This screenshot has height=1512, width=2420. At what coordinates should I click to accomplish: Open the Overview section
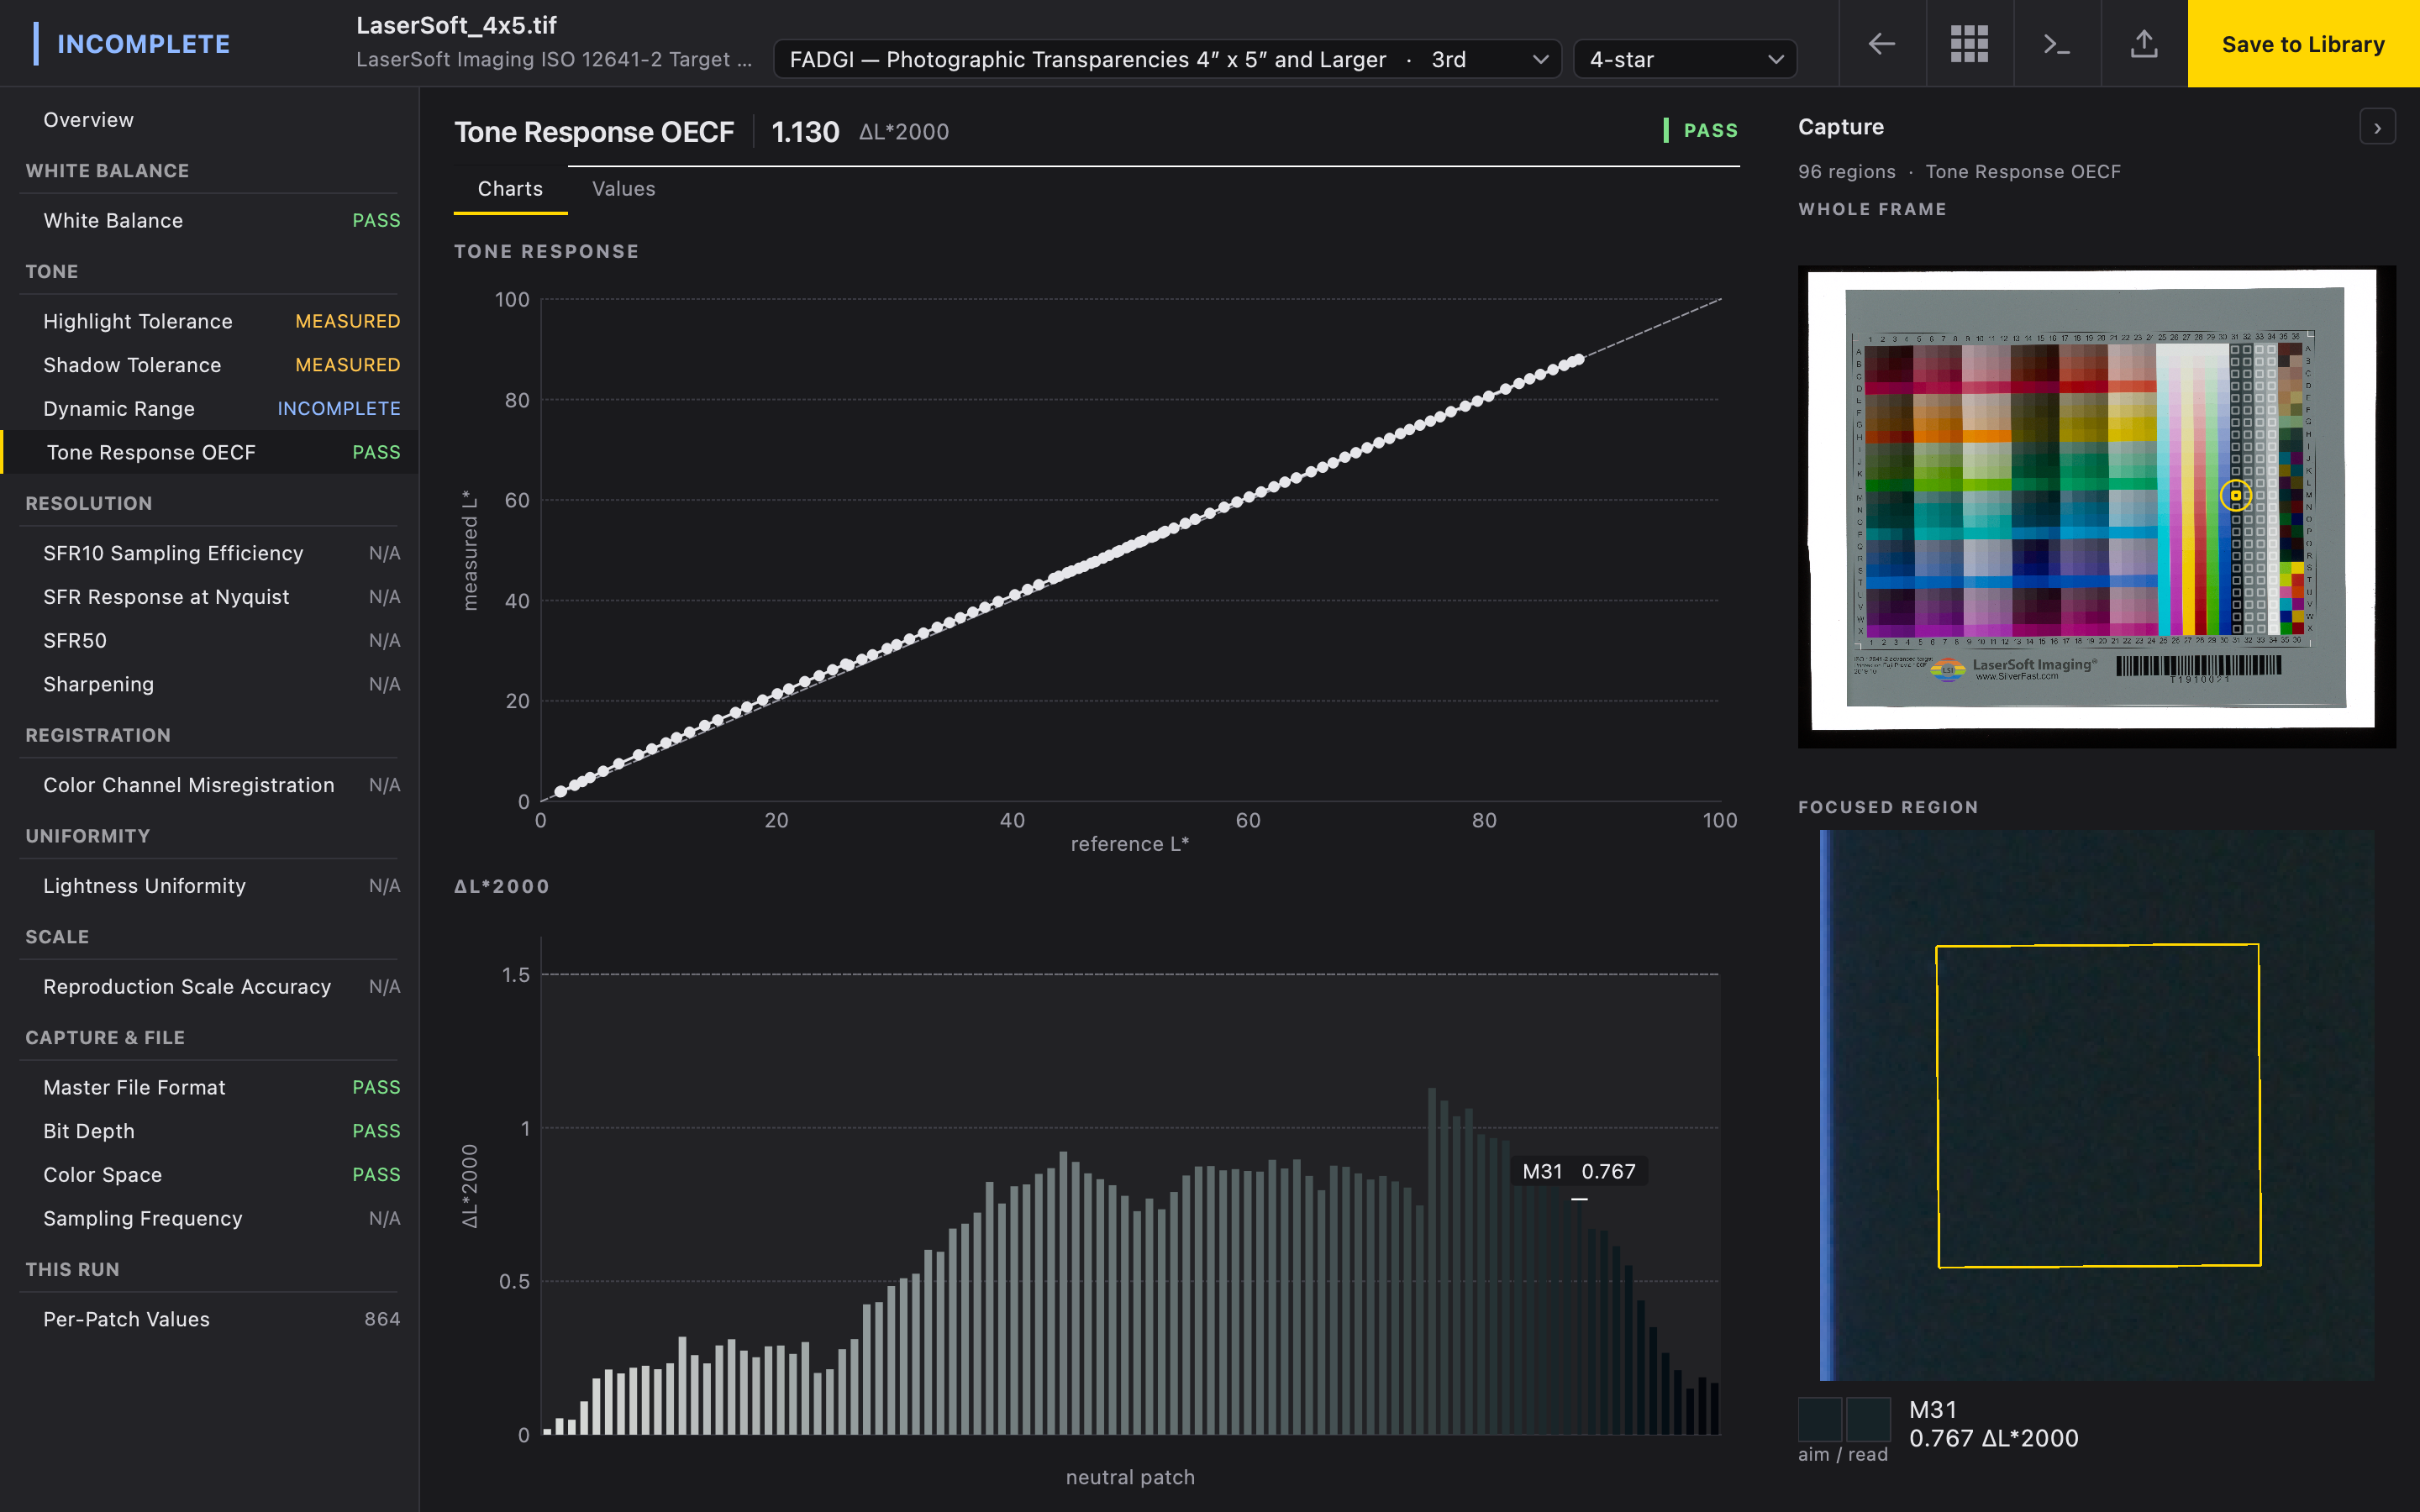click(x=210, y=120)
